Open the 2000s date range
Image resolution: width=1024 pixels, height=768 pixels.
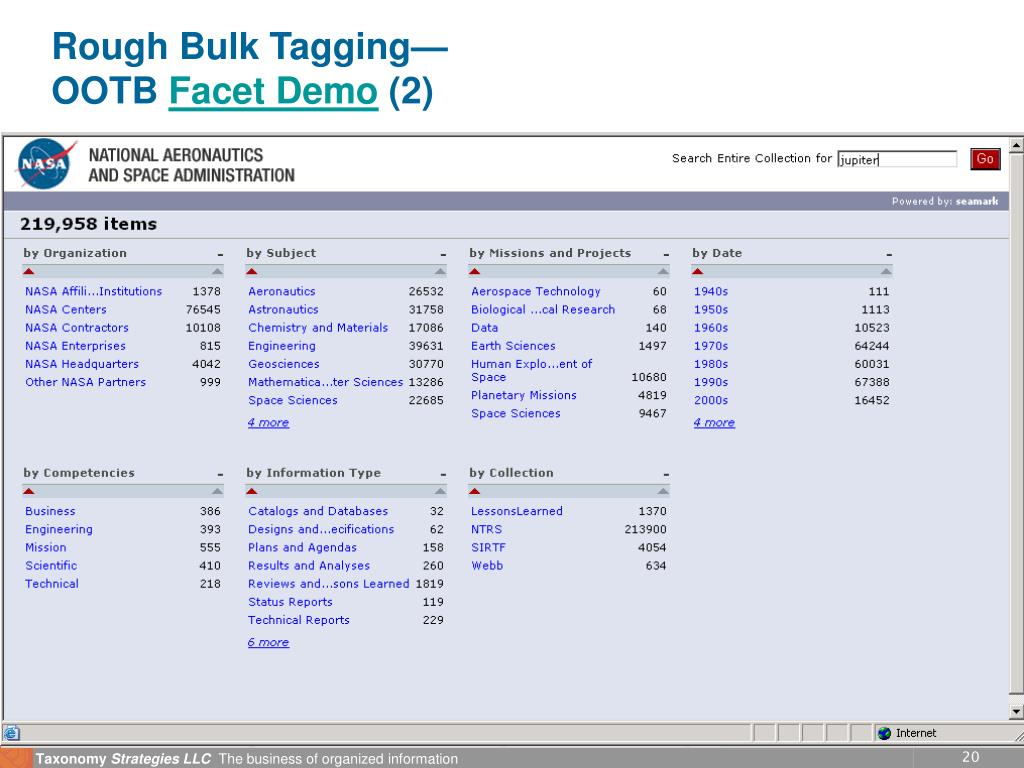pyautogui.click(x=711, y=400)
